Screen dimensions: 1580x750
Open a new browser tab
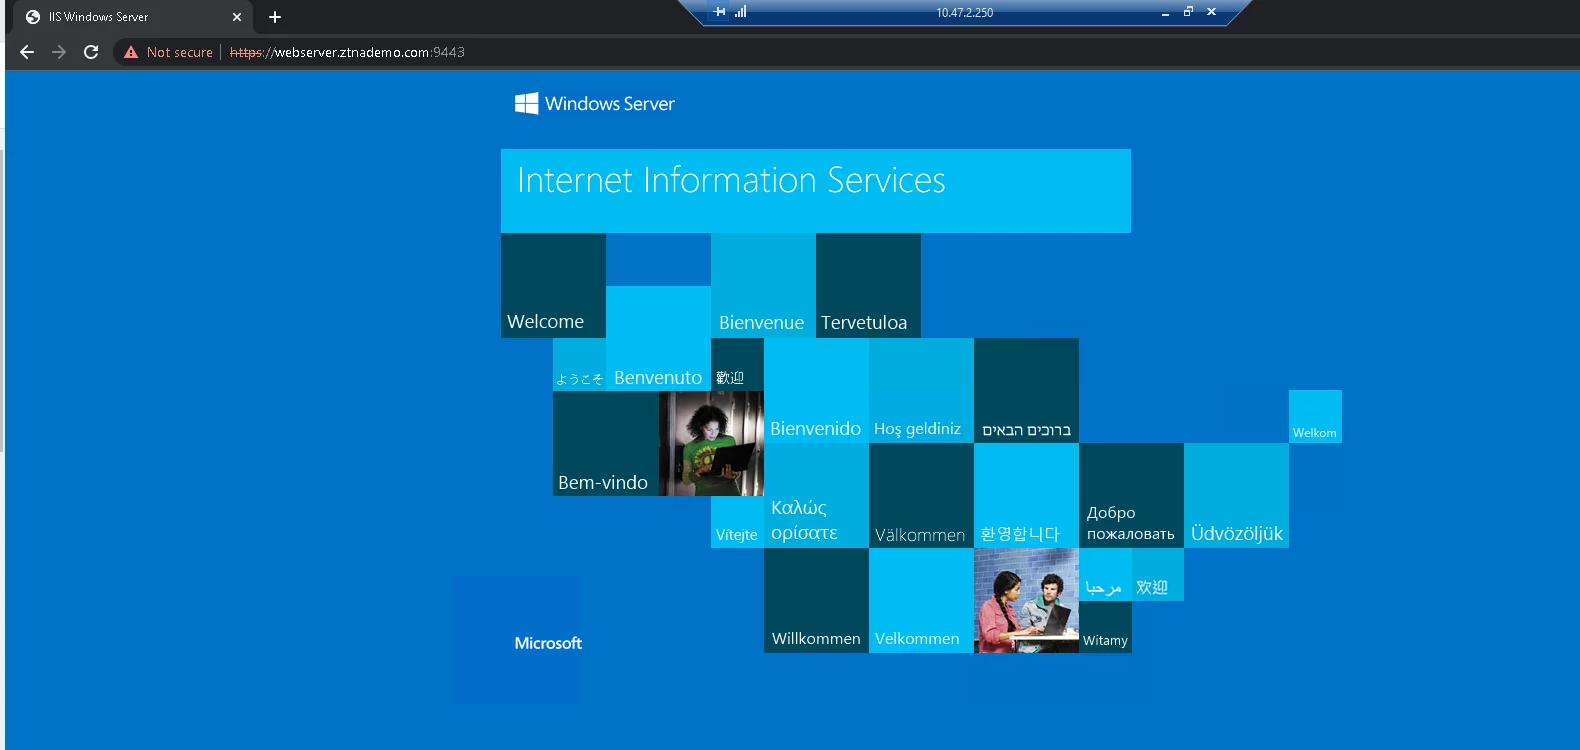click(x=275, y=17)
